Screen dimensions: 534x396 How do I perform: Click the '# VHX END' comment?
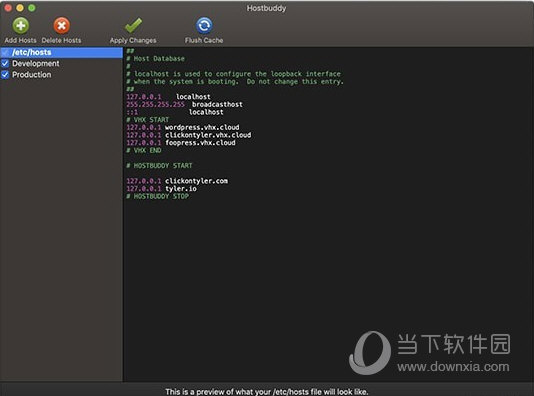point(144,150)
